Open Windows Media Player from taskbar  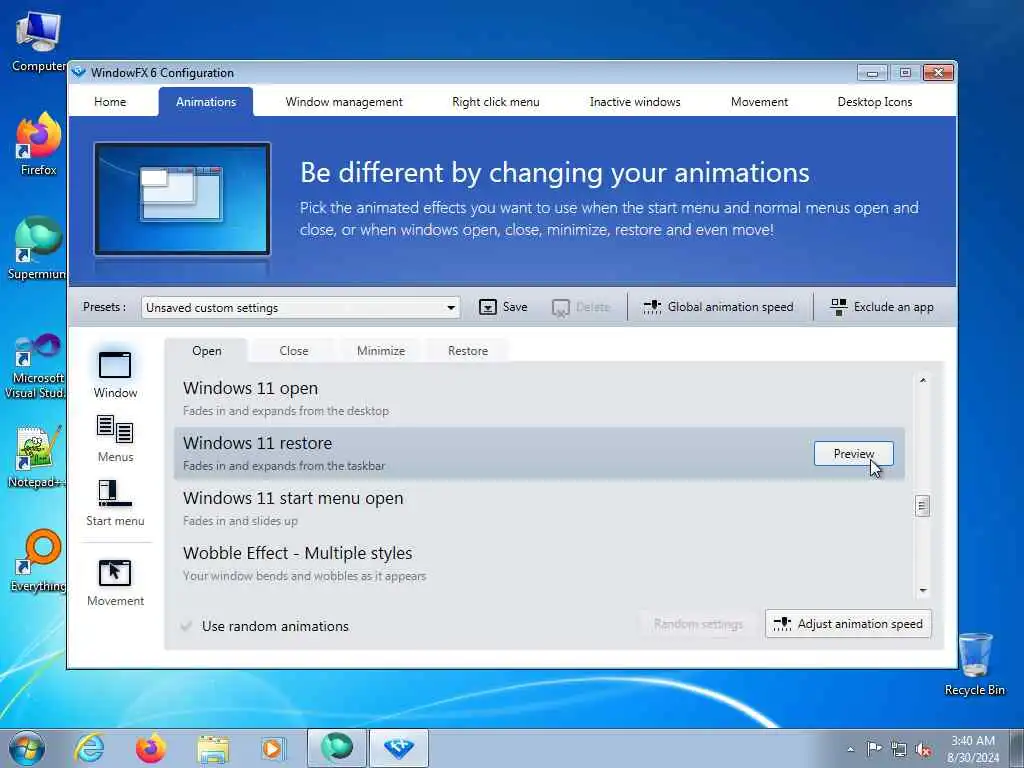coord(274,748)
